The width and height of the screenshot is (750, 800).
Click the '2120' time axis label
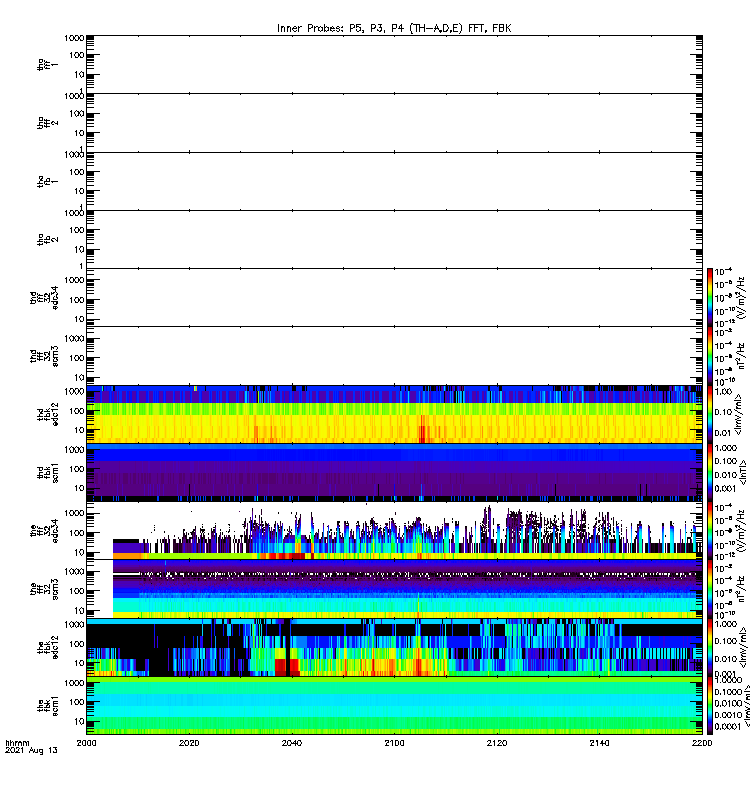tap(497, 743)
